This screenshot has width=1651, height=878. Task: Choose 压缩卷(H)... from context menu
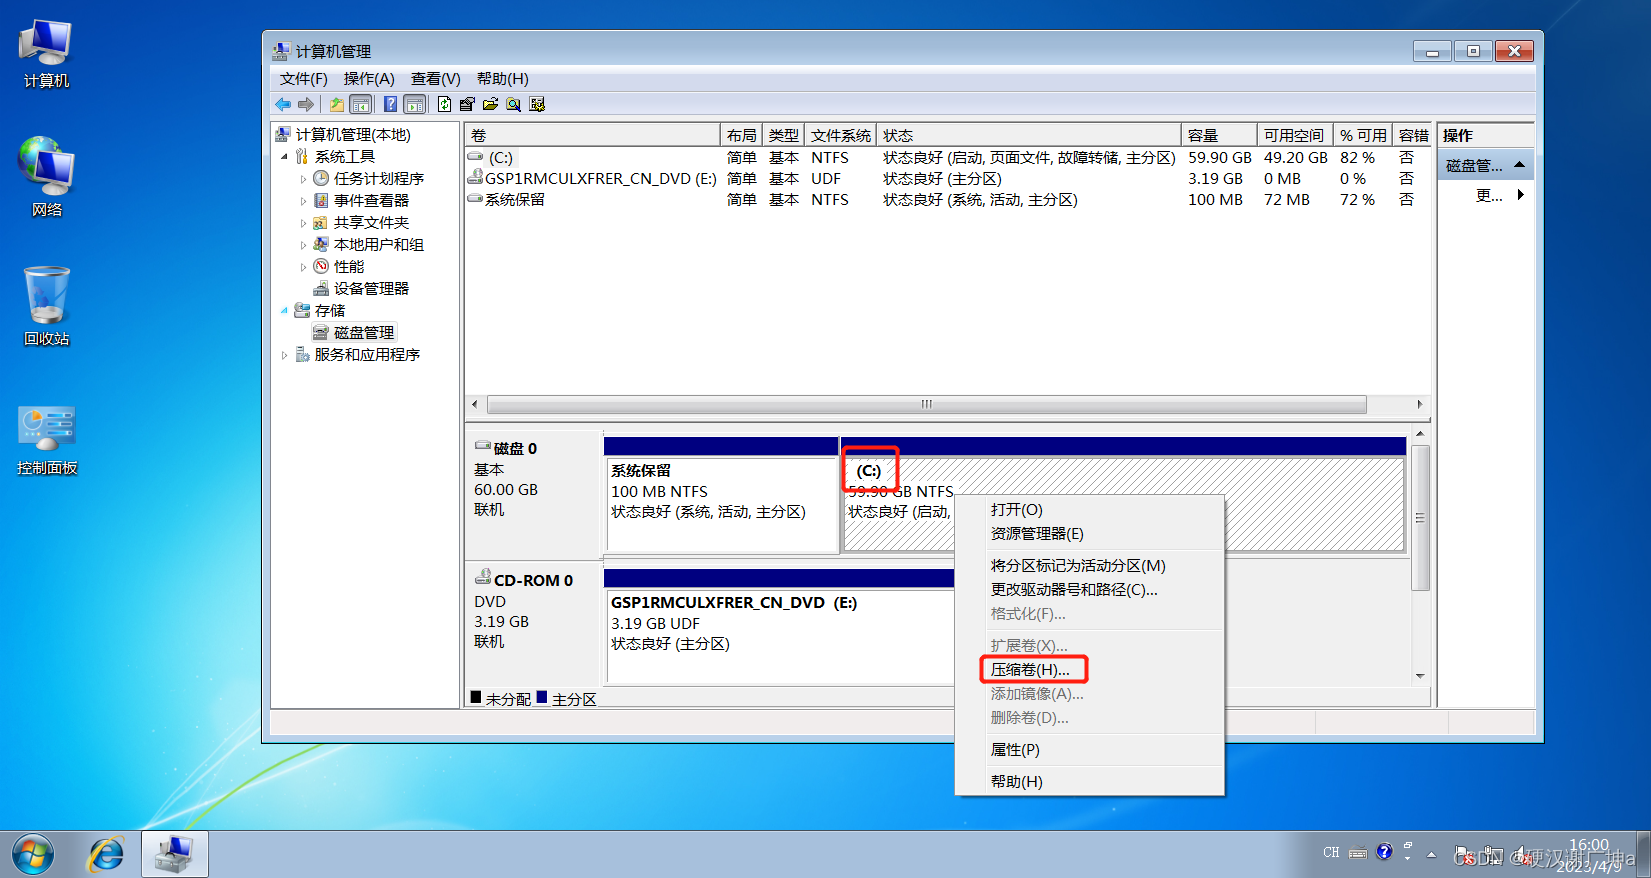(x=1030, y=670)
